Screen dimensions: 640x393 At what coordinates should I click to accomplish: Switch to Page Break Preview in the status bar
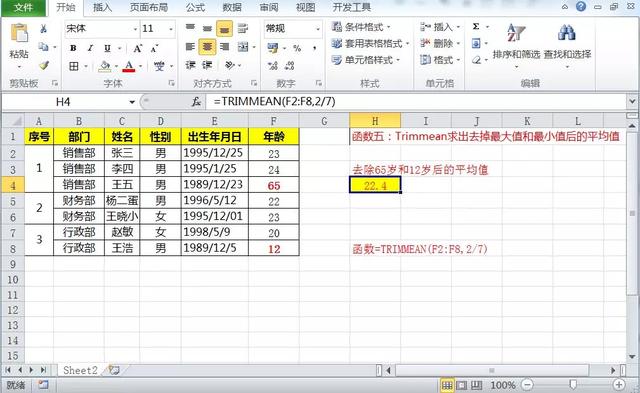tap(476, 385)
